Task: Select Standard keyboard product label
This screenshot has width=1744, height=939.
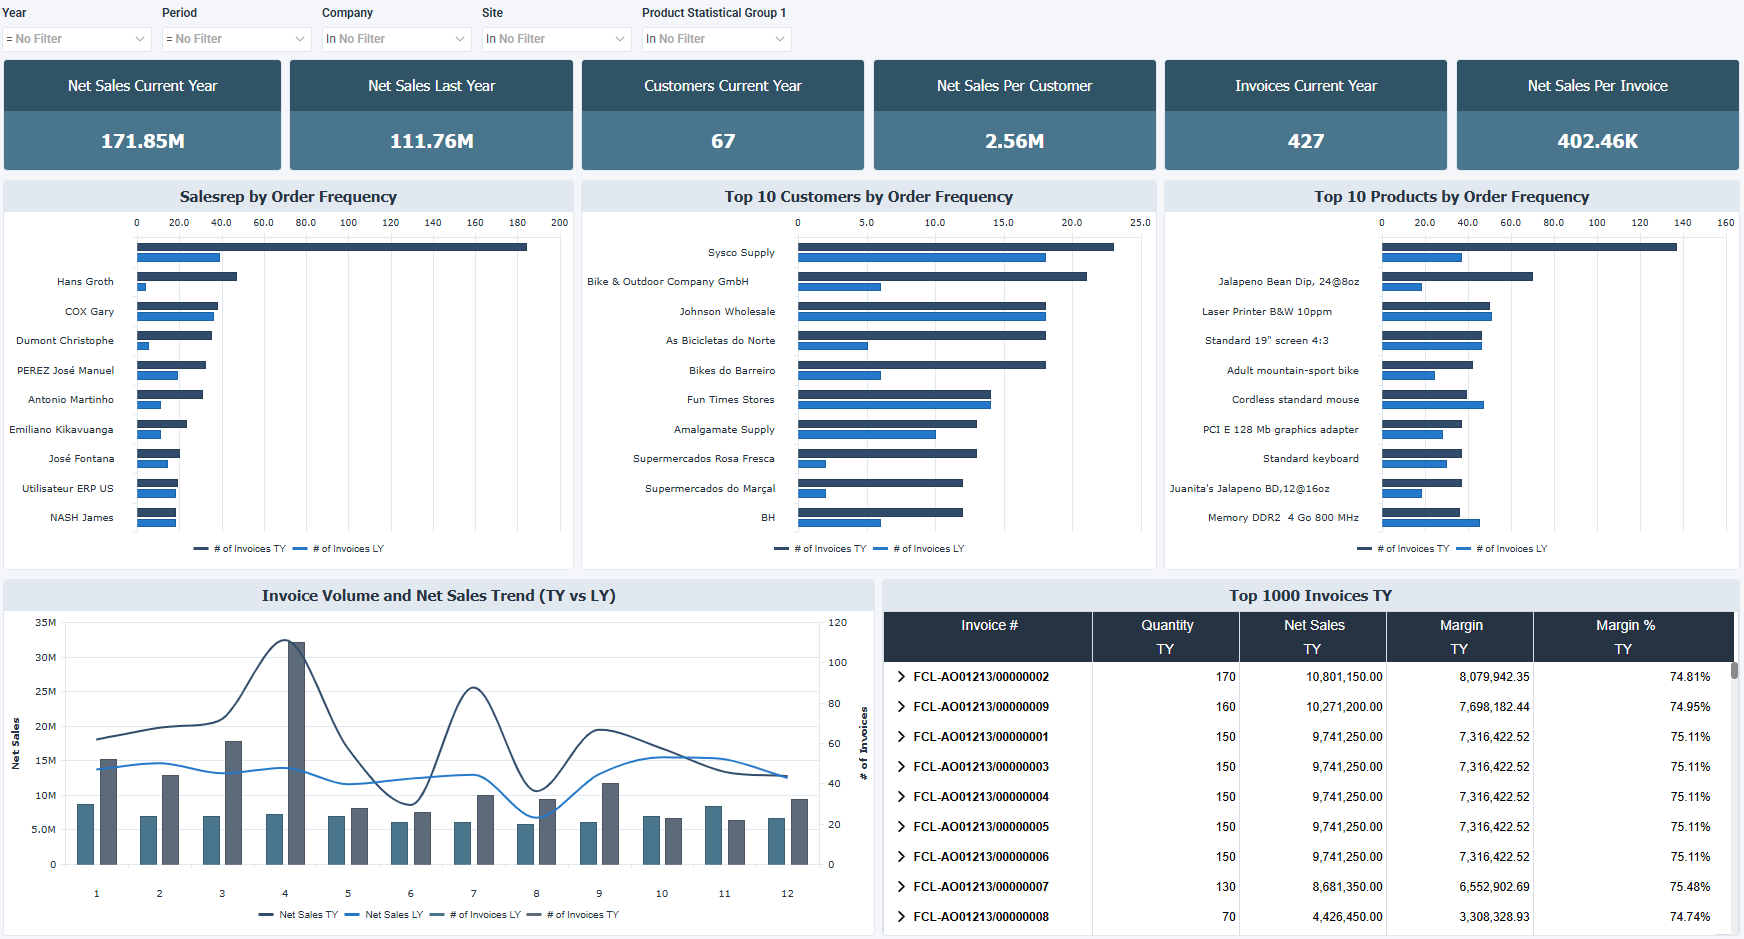Action: pos(1310,459)
